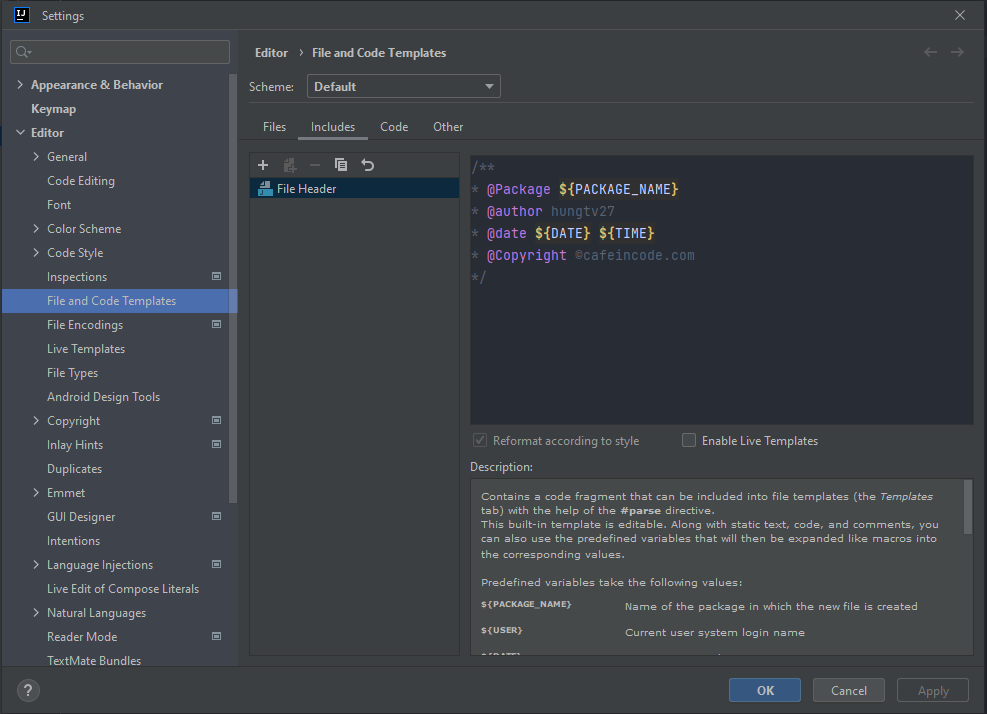Click the plus icon to create a template
The height and width of the screenshot is (714, 987).
263,165
